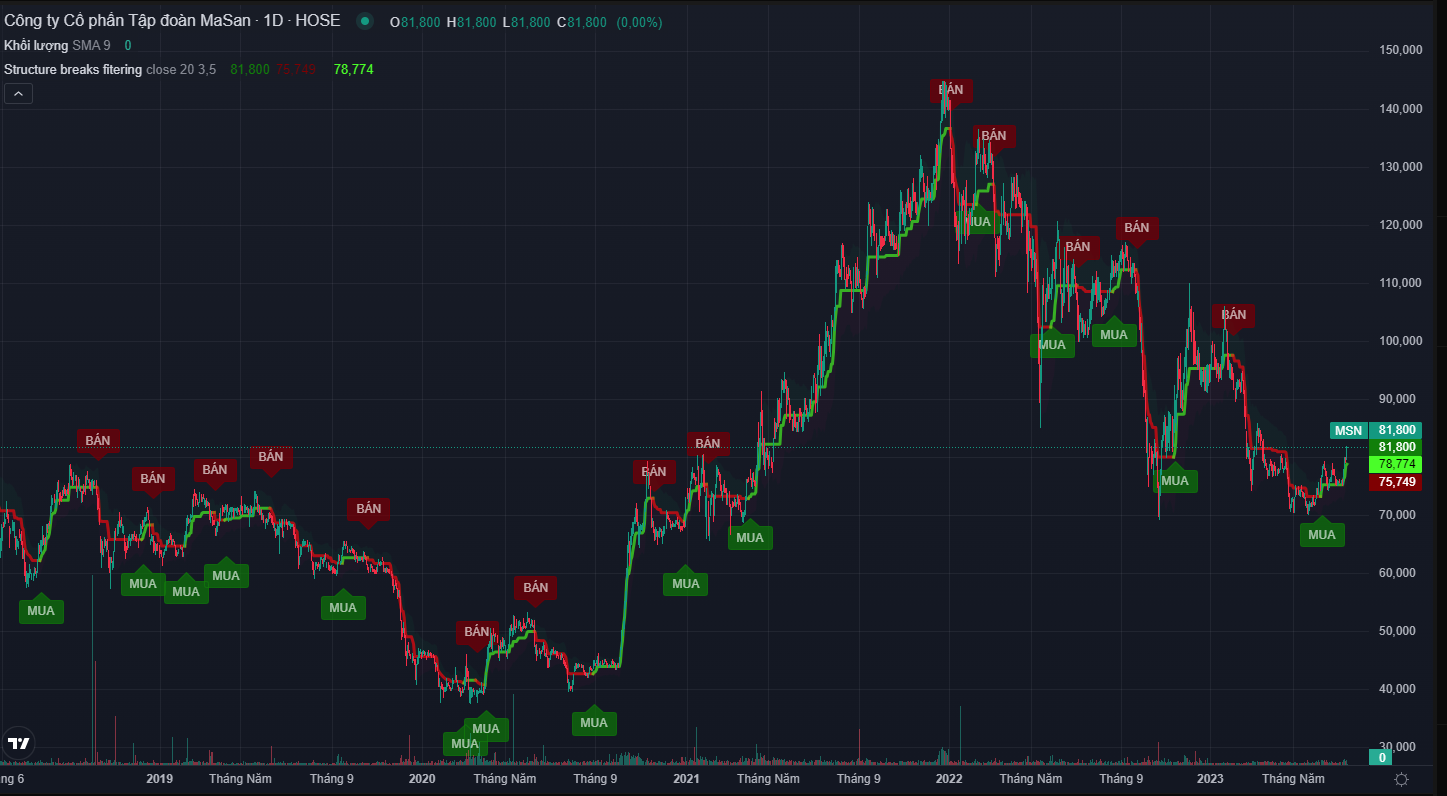Click the 140,000 price axis tick
This screenshot has width=1447, height=796.
click(1400, 108)
